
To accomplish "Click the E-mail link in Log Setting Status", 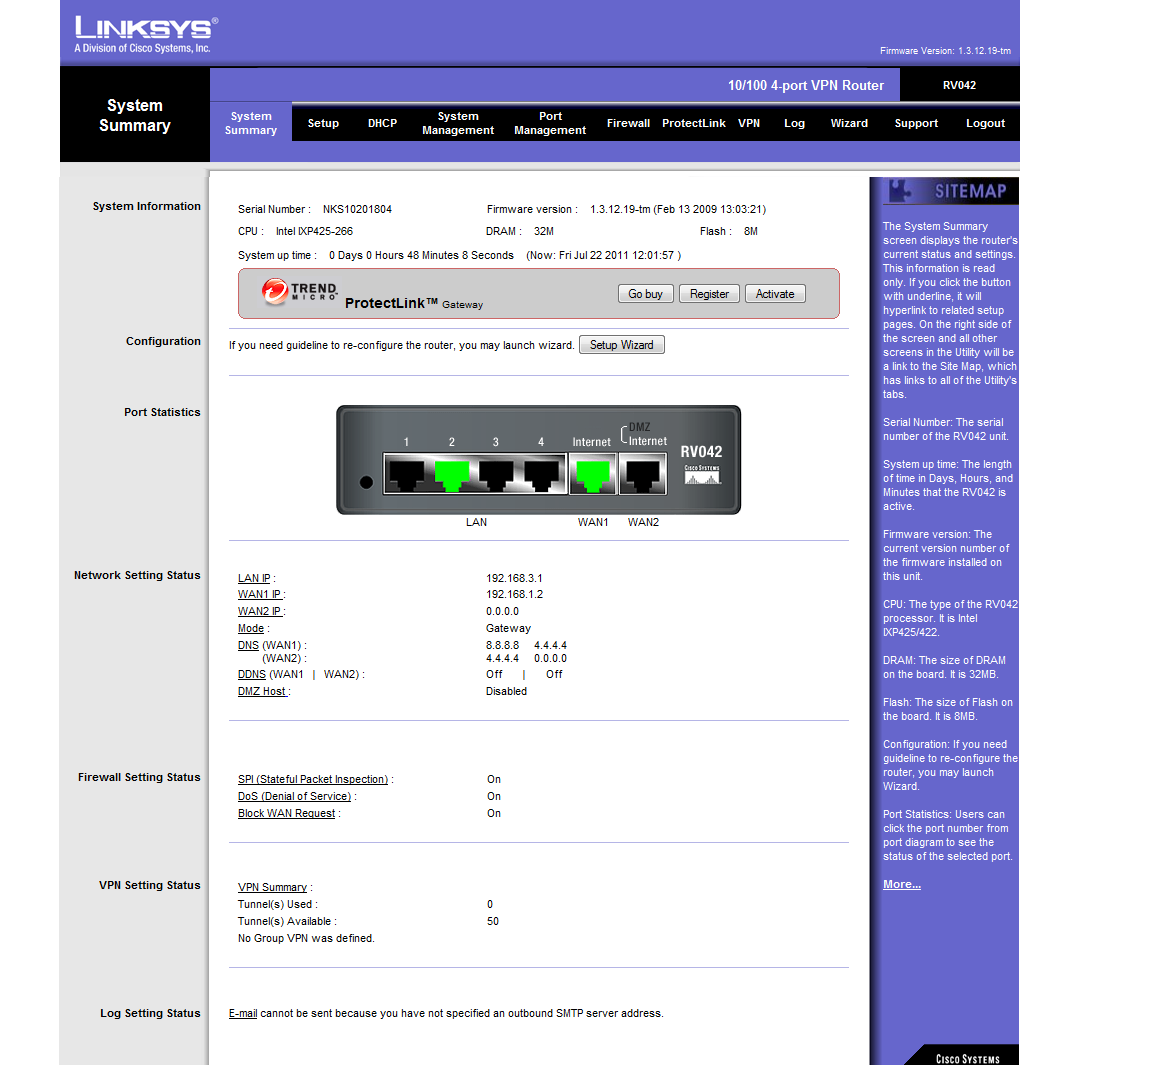I will (243, 1014).
